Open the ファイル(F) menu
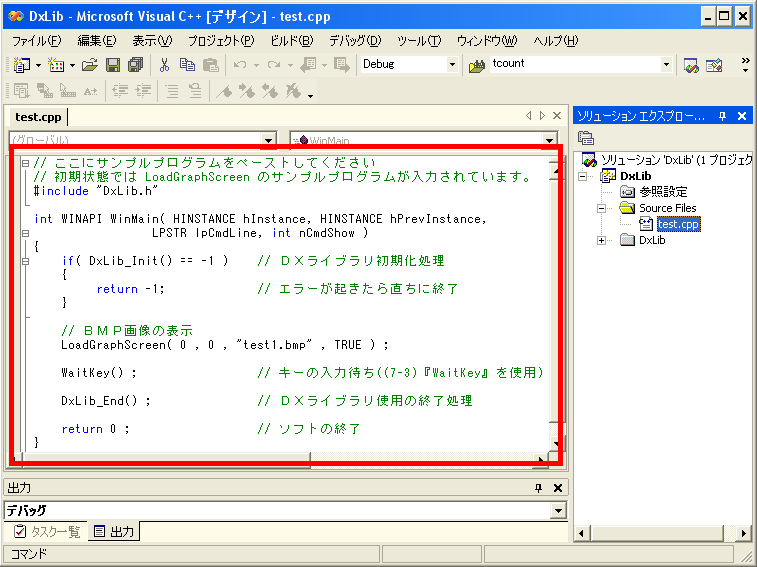Image resolution: width=757 pixels, height=567 pixels. point(36,41)
